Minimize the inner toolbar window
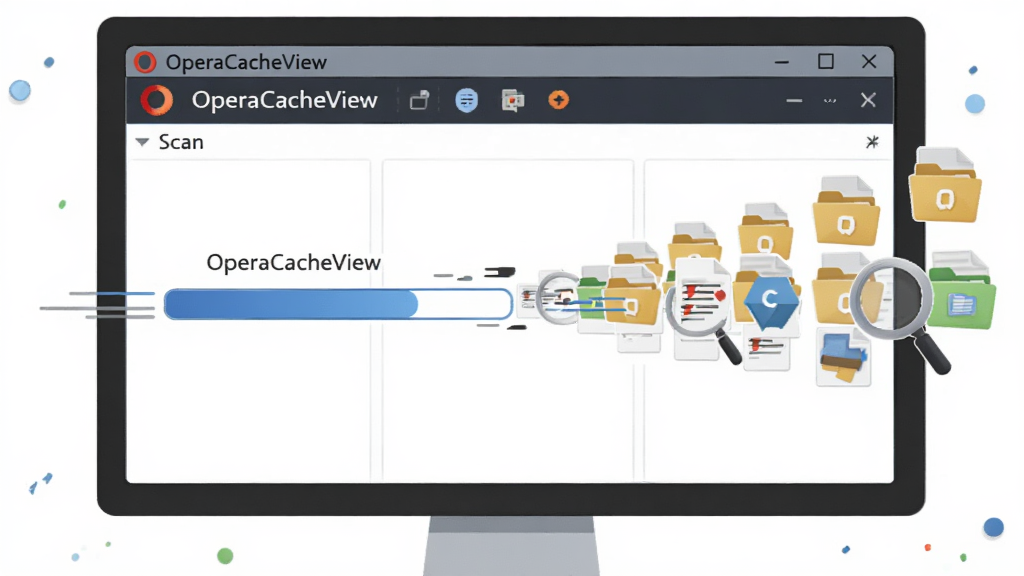 tap(794, 101)
